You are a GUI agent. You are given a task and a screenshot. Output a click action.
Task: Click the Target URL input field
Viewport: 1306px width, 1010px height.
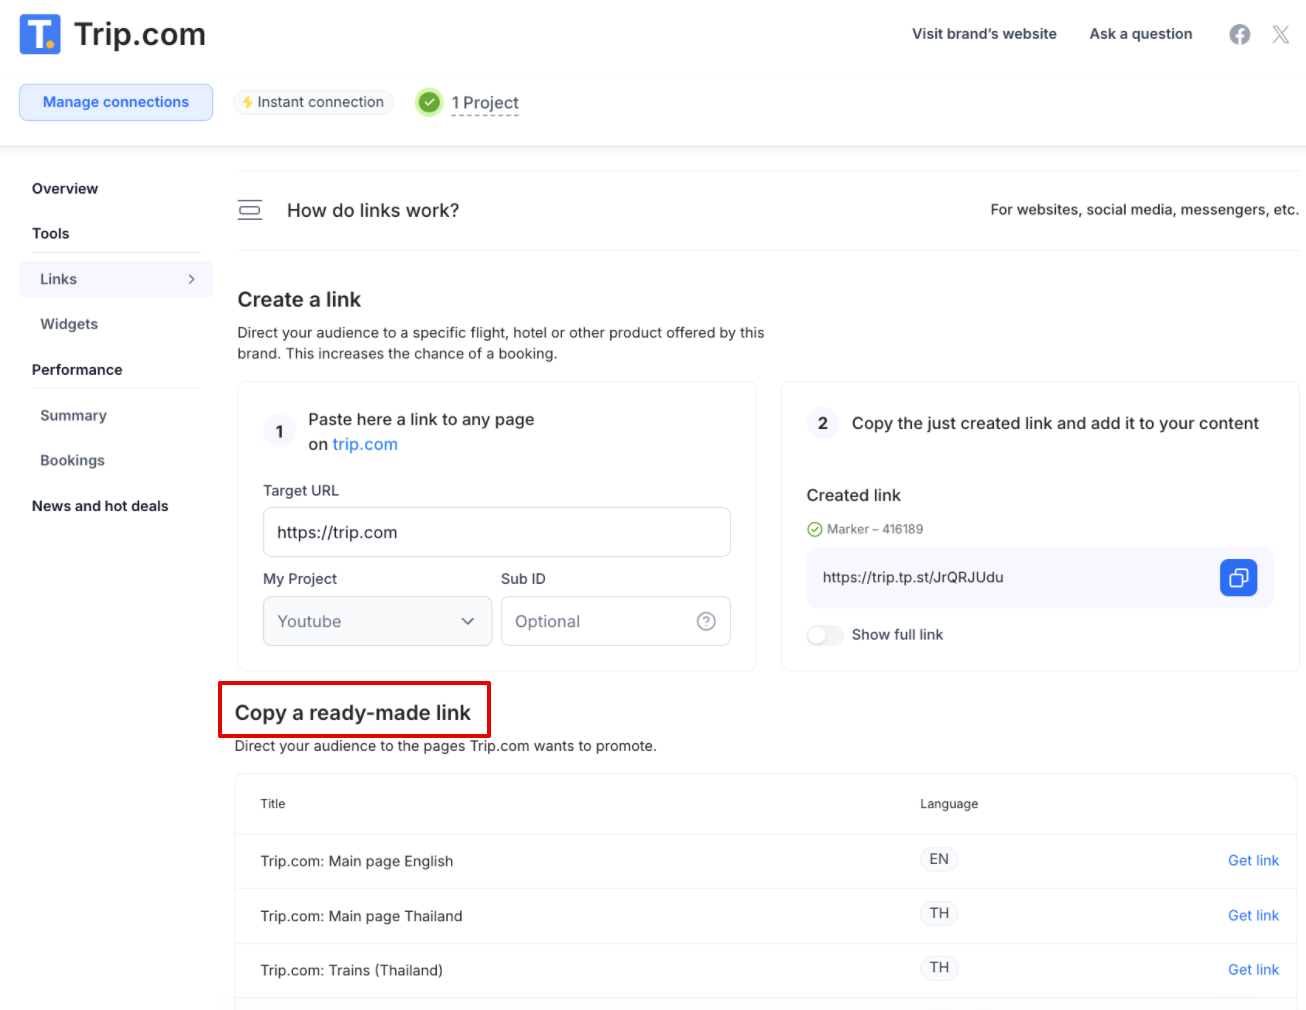point(497,532)
